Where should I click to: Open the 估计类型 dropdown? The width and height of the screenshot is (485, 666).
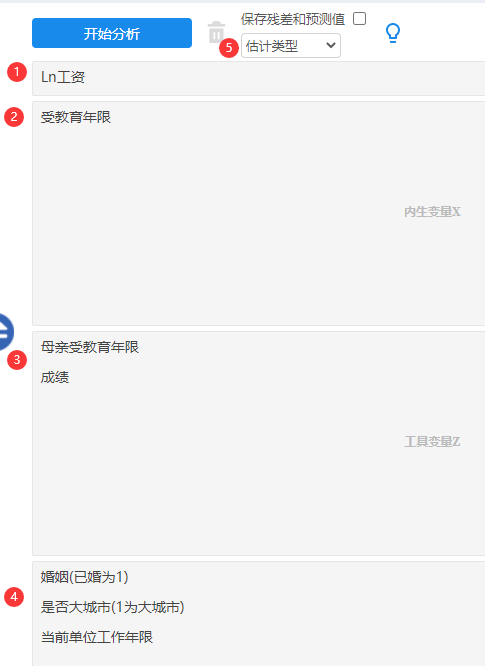[x=291, y=45]
